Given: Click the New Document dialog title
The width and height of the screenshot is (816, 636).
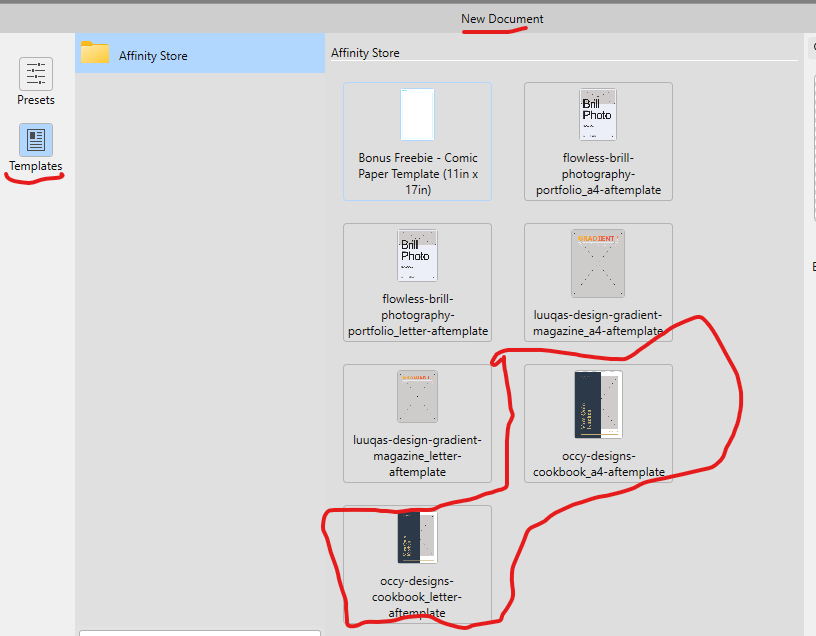Looking at the screenshot, I should click(501, 18).
